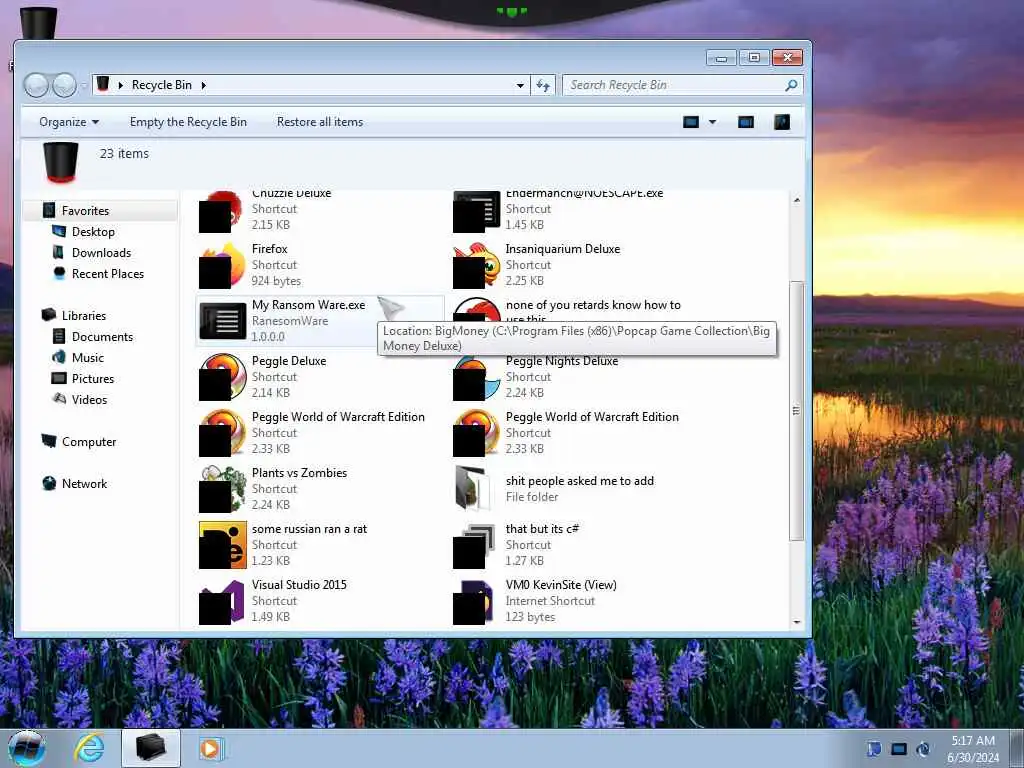Select the 'that but its c#' icon
The image size is (1024, 768).
(474, 545)
